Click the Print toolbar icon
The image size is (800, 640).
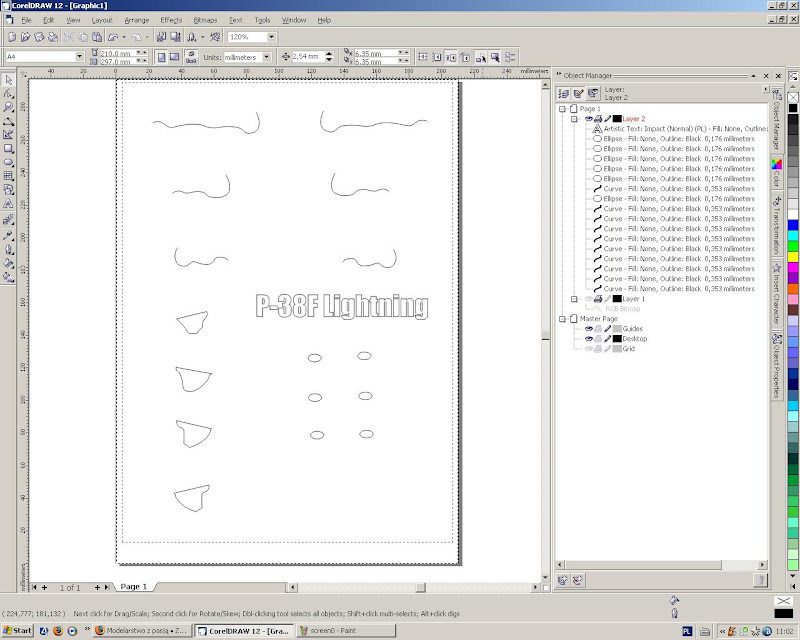coord(53,37)
